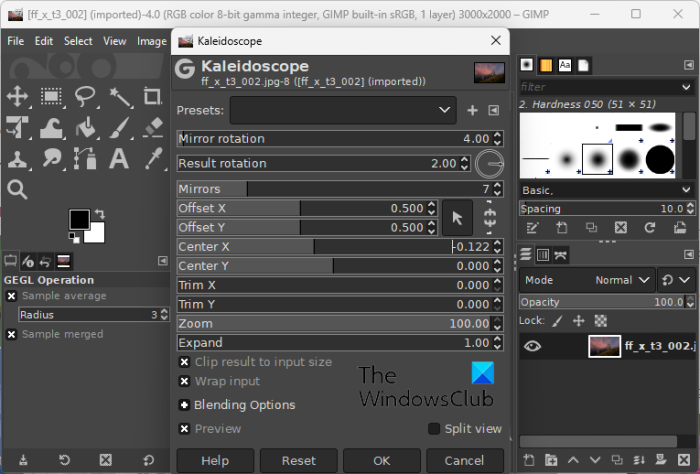Select the Eraser tool
Viewport: 700px width, 474px height.
[x=153, y=127]
